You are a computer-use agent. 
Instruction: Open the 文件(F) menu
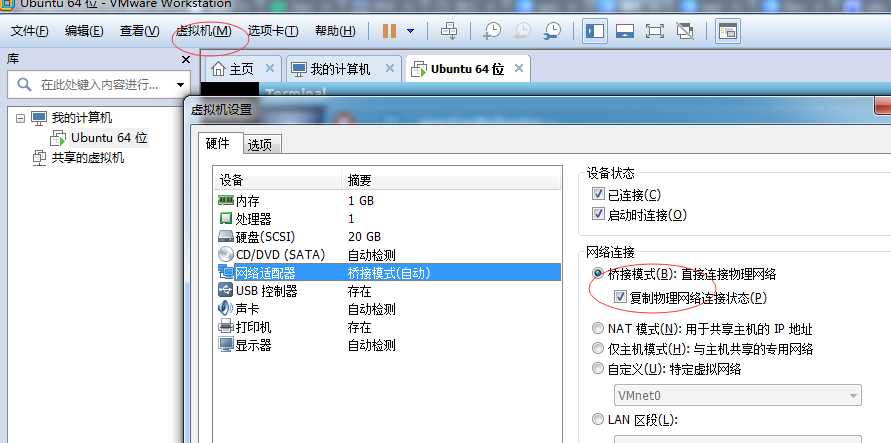point(30,31)
